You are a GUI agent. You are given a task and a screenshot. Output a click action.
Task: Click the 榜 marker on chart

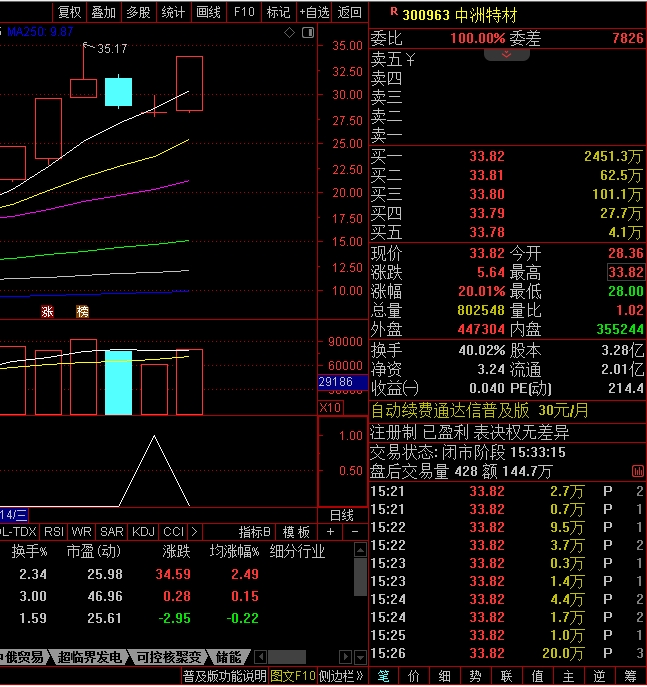(82, 312)
